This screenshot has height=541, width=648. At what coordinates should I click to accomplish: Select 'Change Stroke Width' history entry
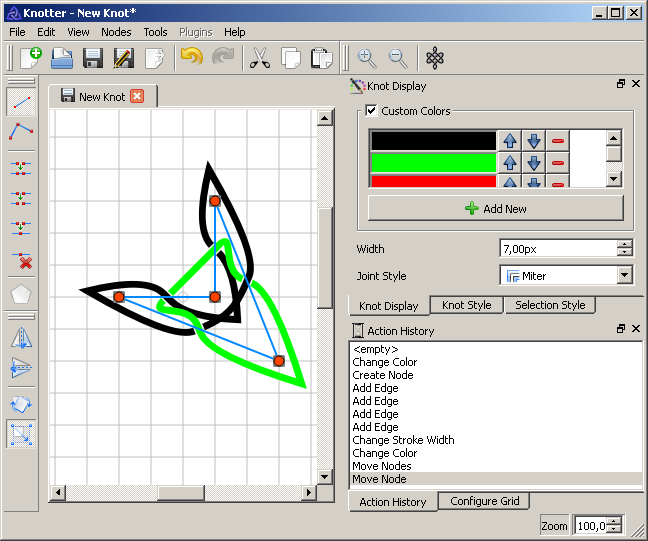coord(403,440)
